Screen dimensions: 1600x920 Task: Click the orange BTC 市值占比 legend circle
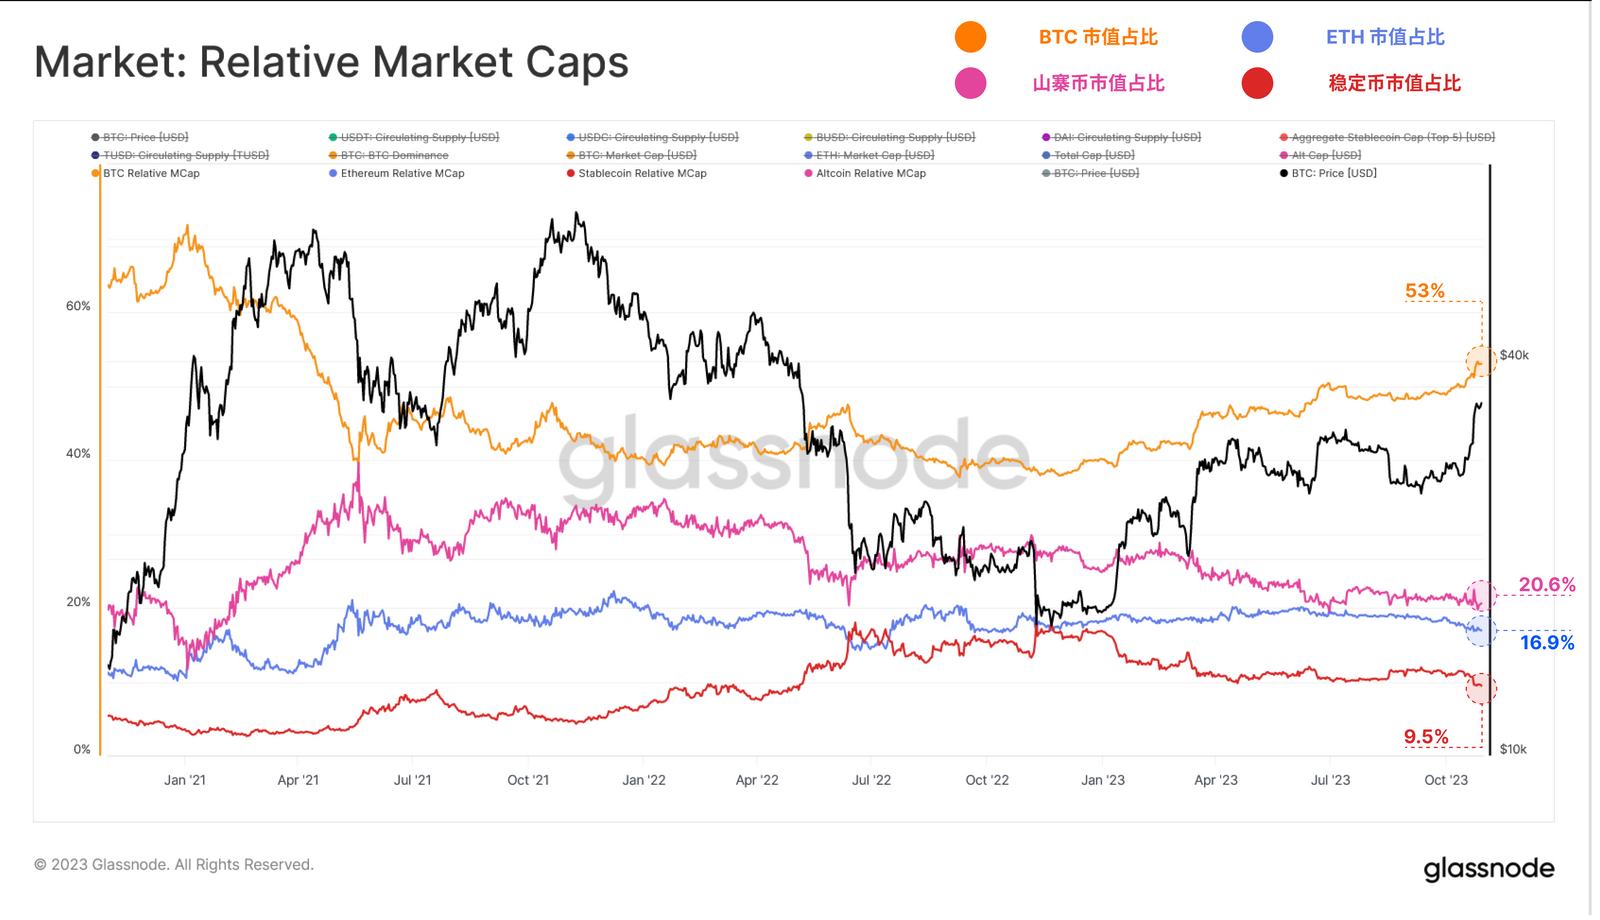click(x=970, y=37)
